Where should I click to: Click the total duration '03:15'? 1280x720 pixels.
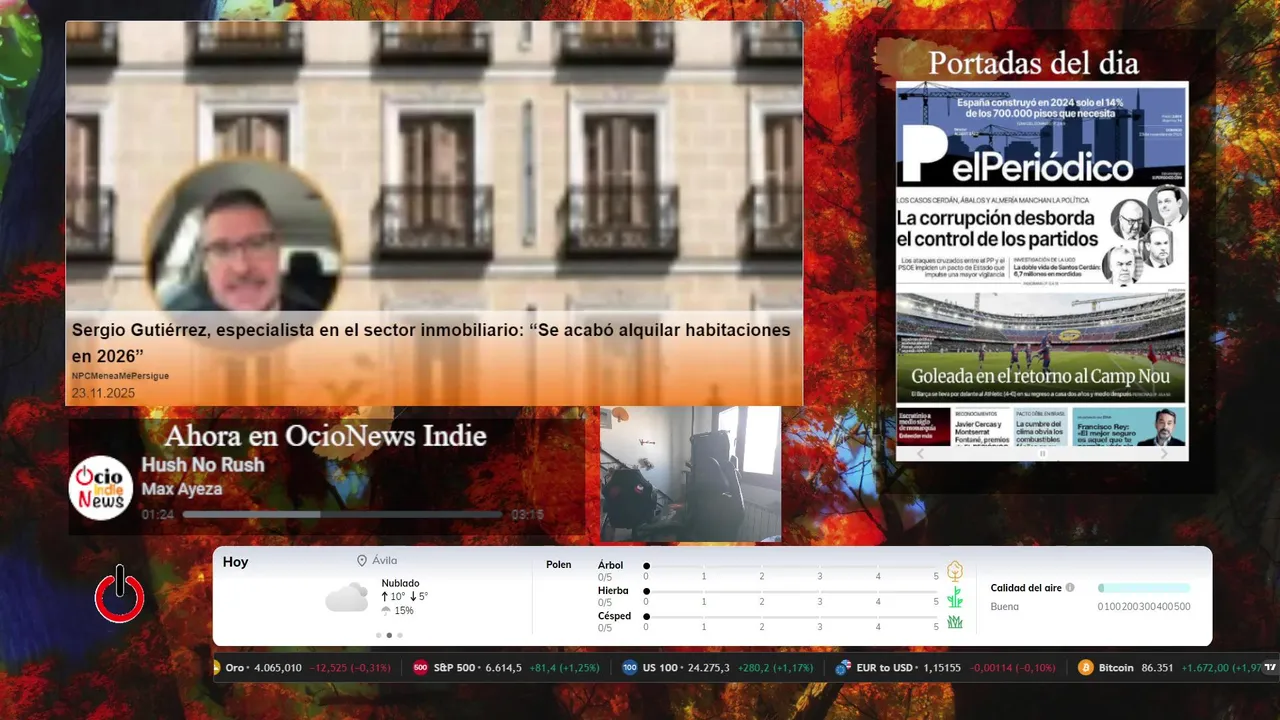click(x=527, y=515)
